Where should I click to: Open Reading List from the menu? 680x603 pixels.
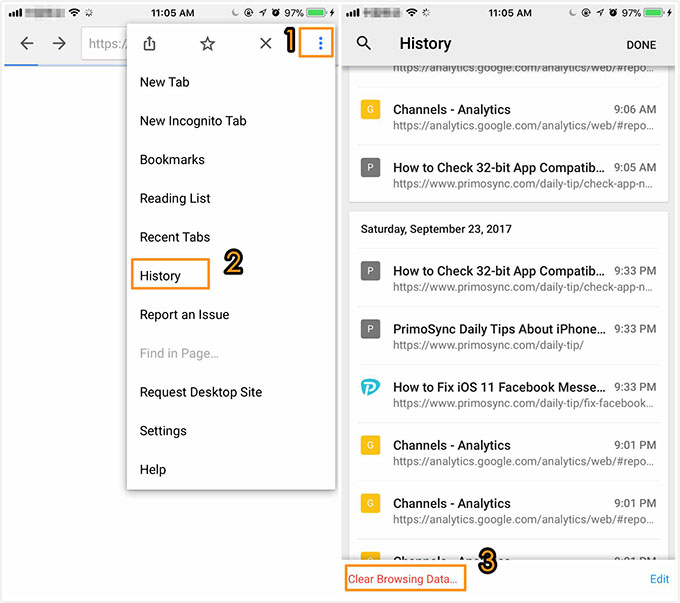pyautogui.click(x=175, y=198)
